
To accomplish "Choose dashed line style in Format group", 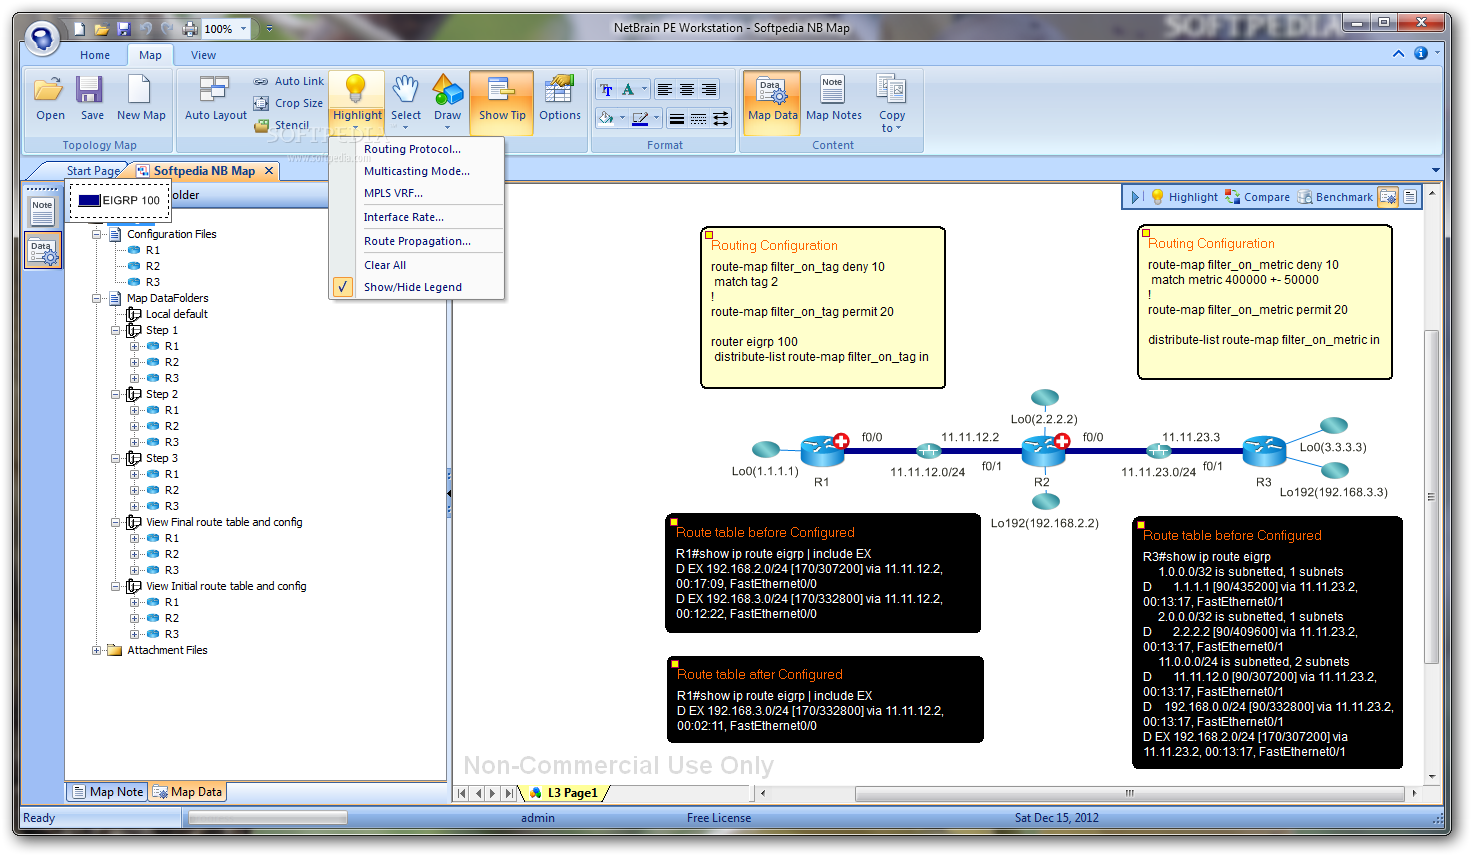I will point(699,119).
